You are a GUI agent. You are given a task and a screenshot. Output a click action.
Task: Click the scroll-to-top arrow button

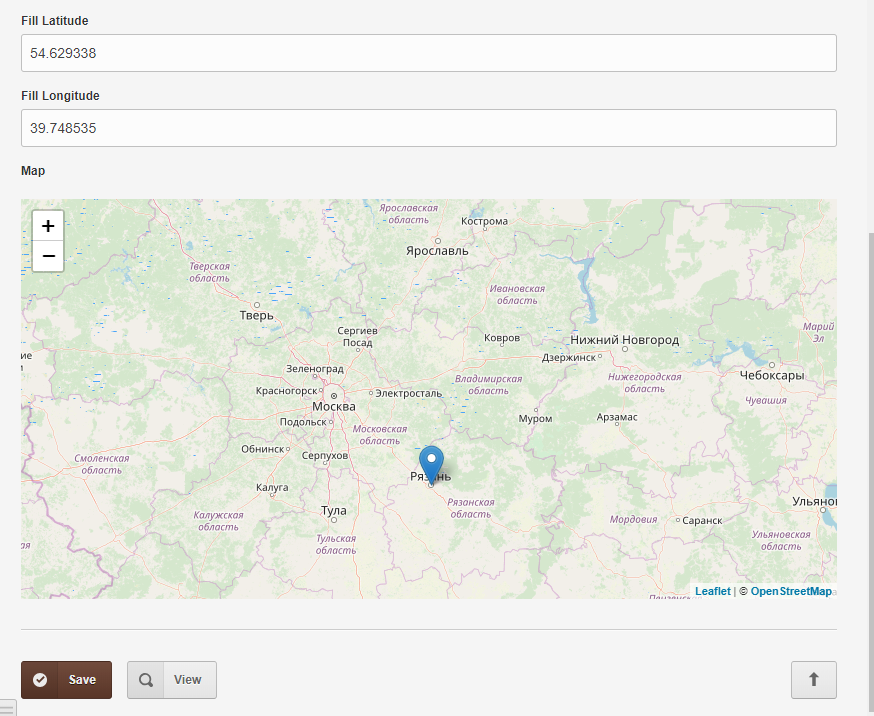coord(813,679)
